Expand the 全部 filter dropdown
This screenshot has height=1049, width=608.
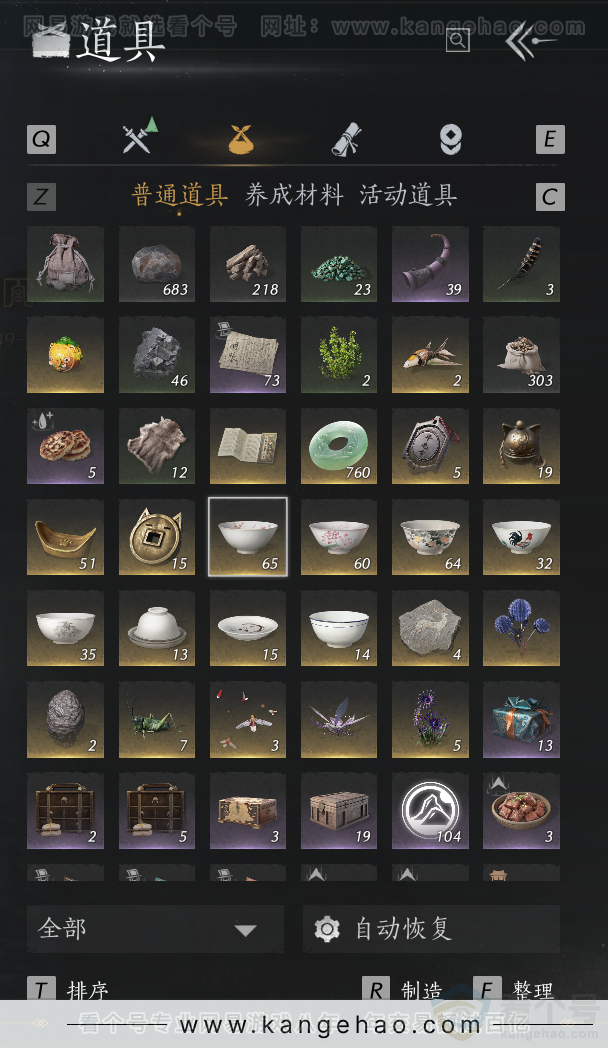[x=155, y=929]
